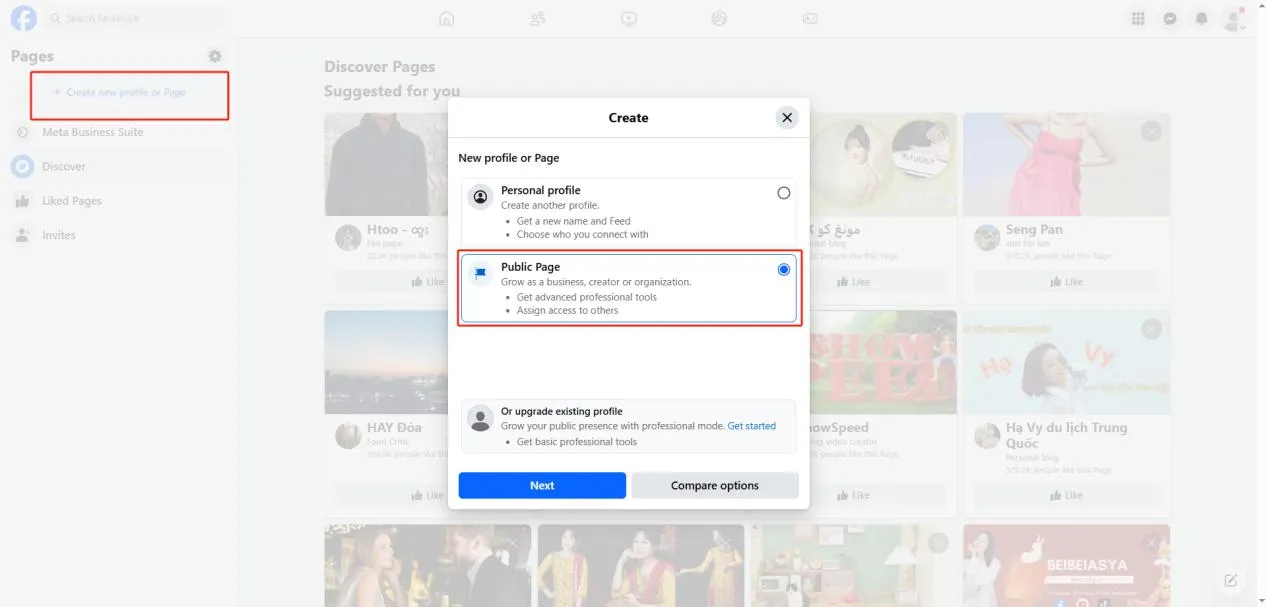Click the HAY Đỏa page avatar
The height and width of the screenshot is (607, 1267).
point(348,435)
